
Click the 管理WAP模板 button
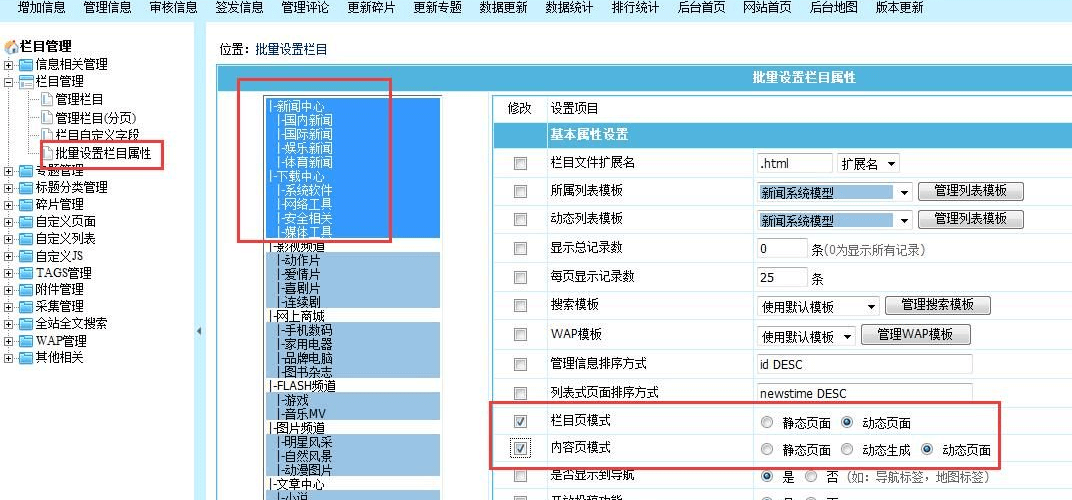click(x=916, y=334)
